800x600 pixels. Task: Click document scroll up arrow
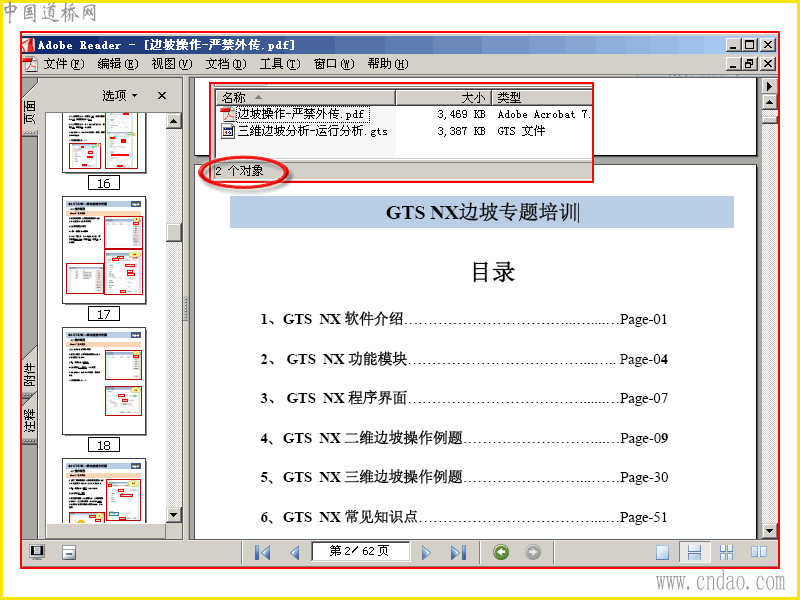point(769,102)
